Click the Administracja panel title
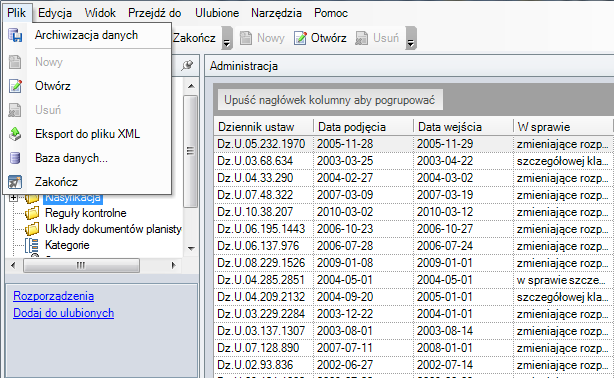614x378 pixels. click(244, 66)
